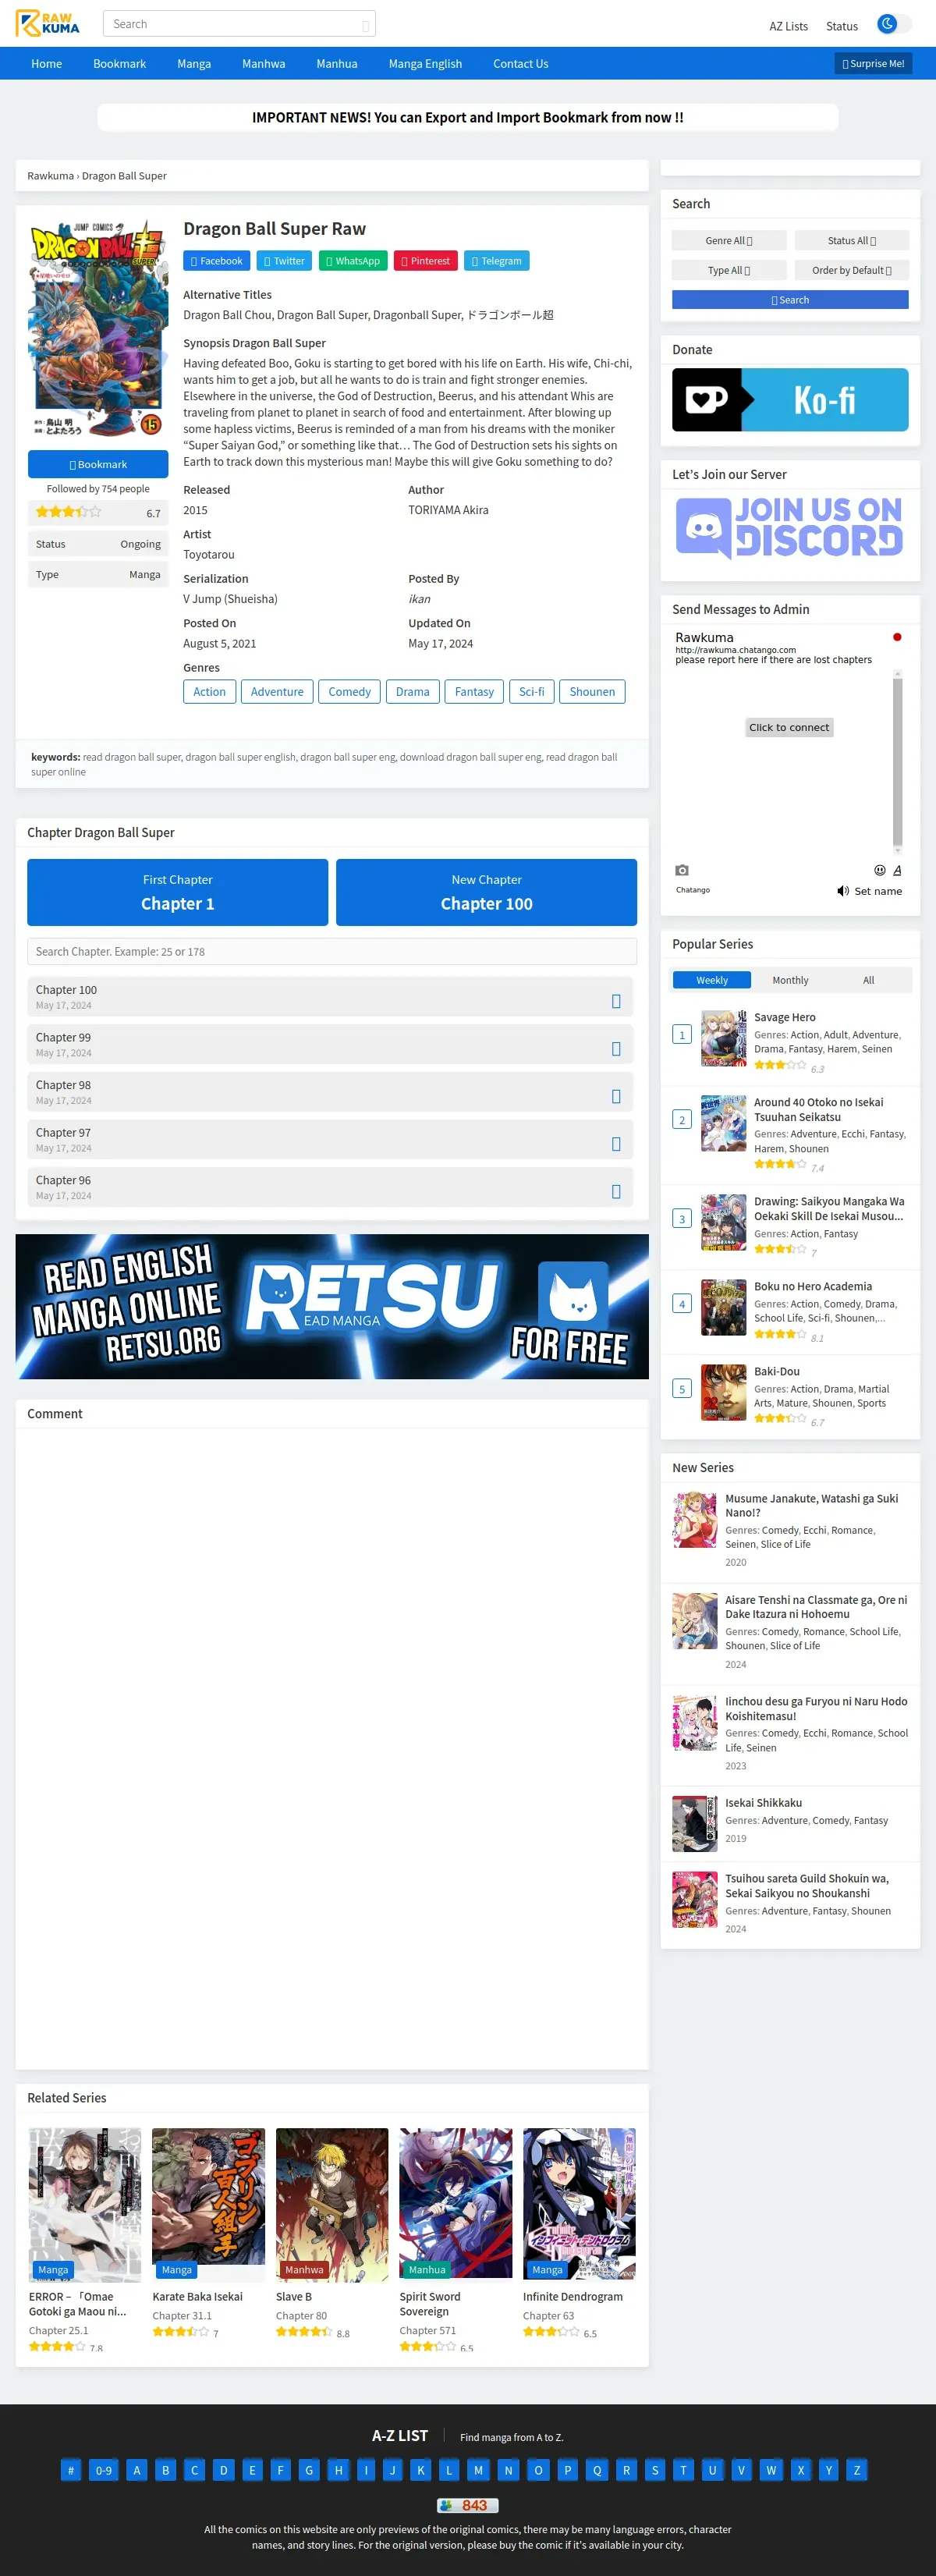Image resolution: width=936 pixels, height=2576 pixels.
Task: Open Manga in navigation bar
Action: point(194,64)
